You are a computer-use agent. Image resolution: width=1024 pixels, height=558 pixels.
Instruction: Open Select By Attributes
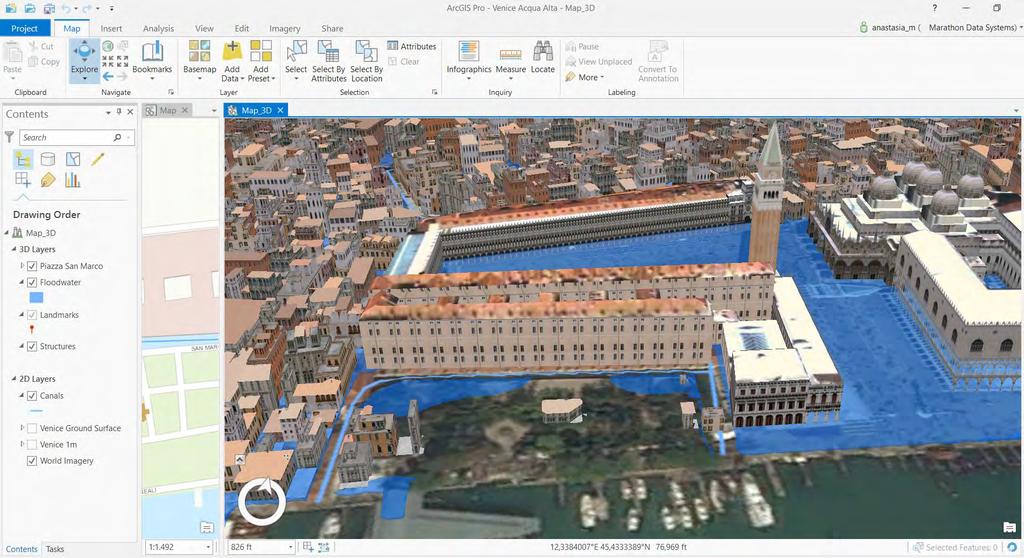[328, 60]
